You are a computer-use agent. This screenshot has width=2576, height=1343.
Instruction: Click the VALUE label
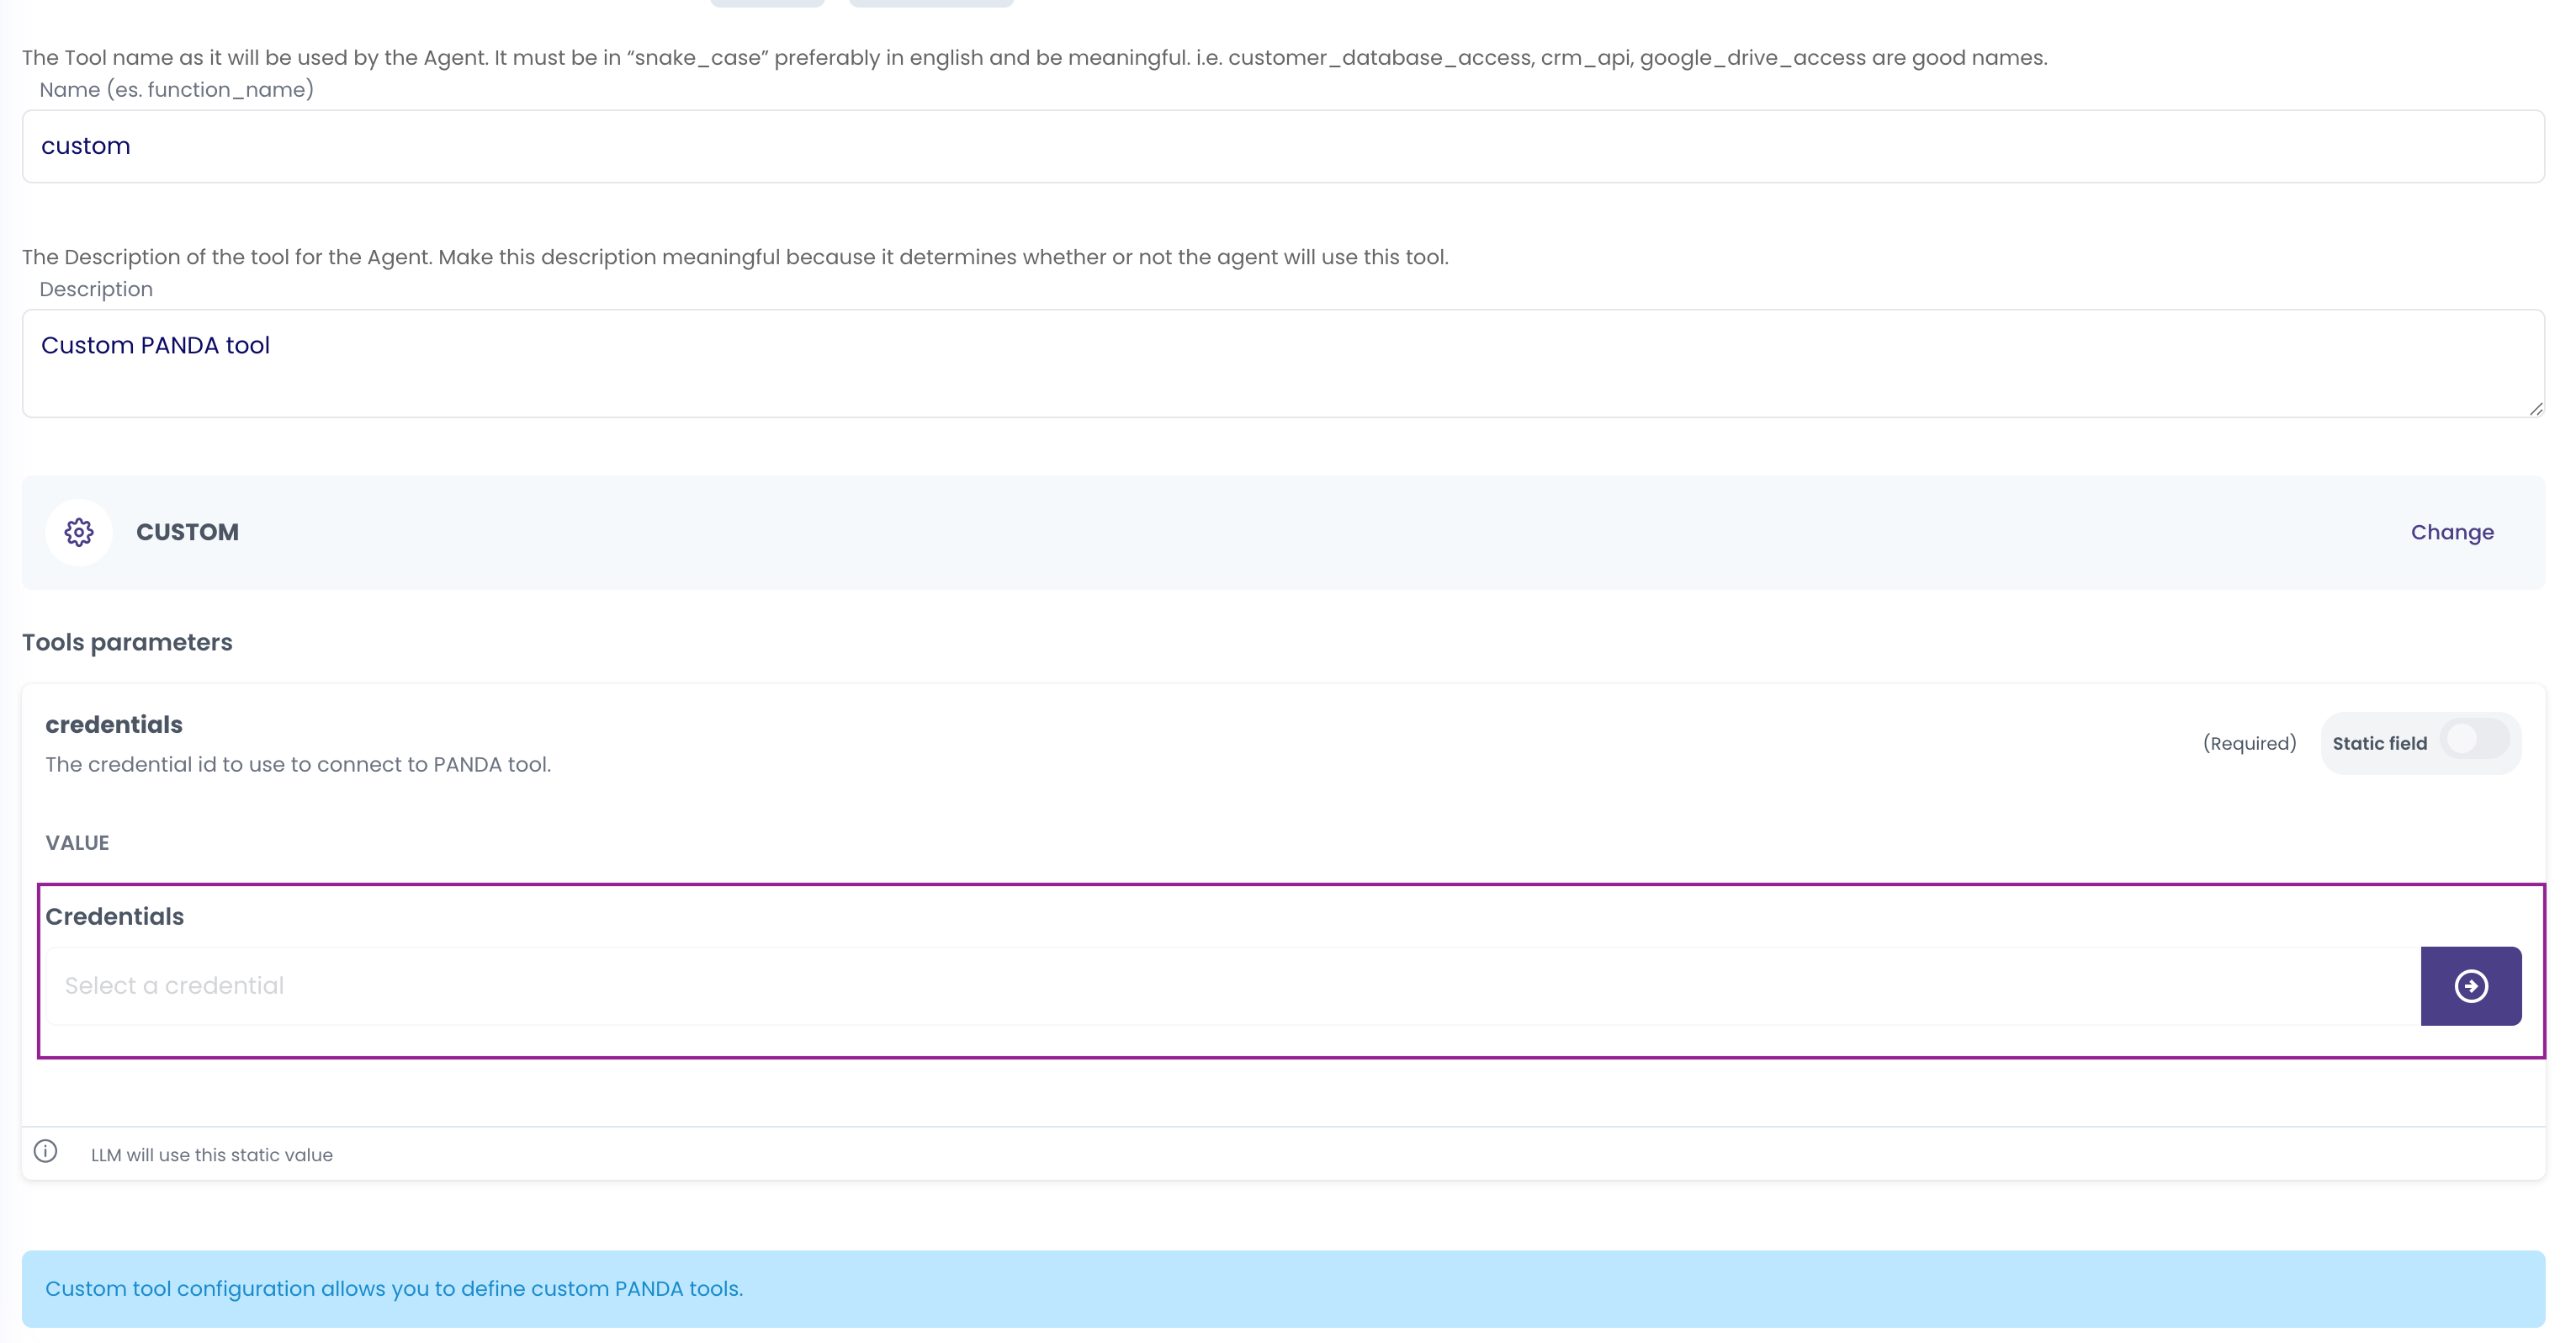pos(77,842)
